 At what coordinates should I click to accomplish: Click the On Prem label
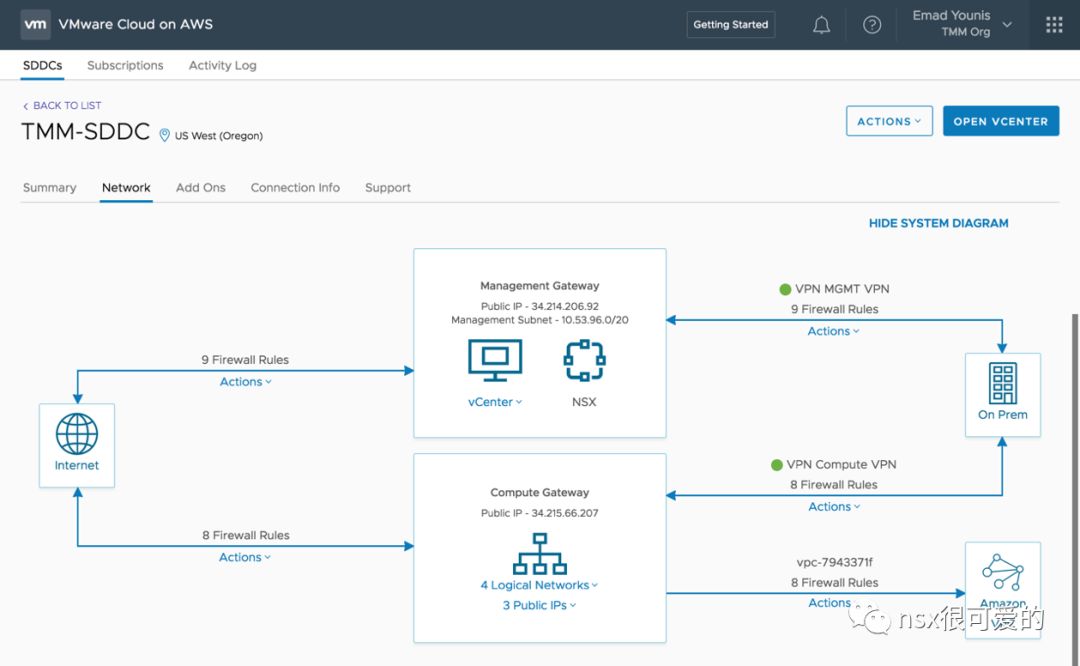point(1002,415)
